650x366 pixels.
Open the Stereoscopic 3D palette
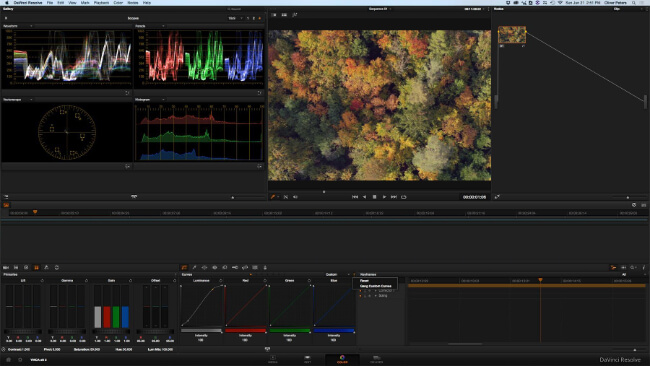click(255, 267)
